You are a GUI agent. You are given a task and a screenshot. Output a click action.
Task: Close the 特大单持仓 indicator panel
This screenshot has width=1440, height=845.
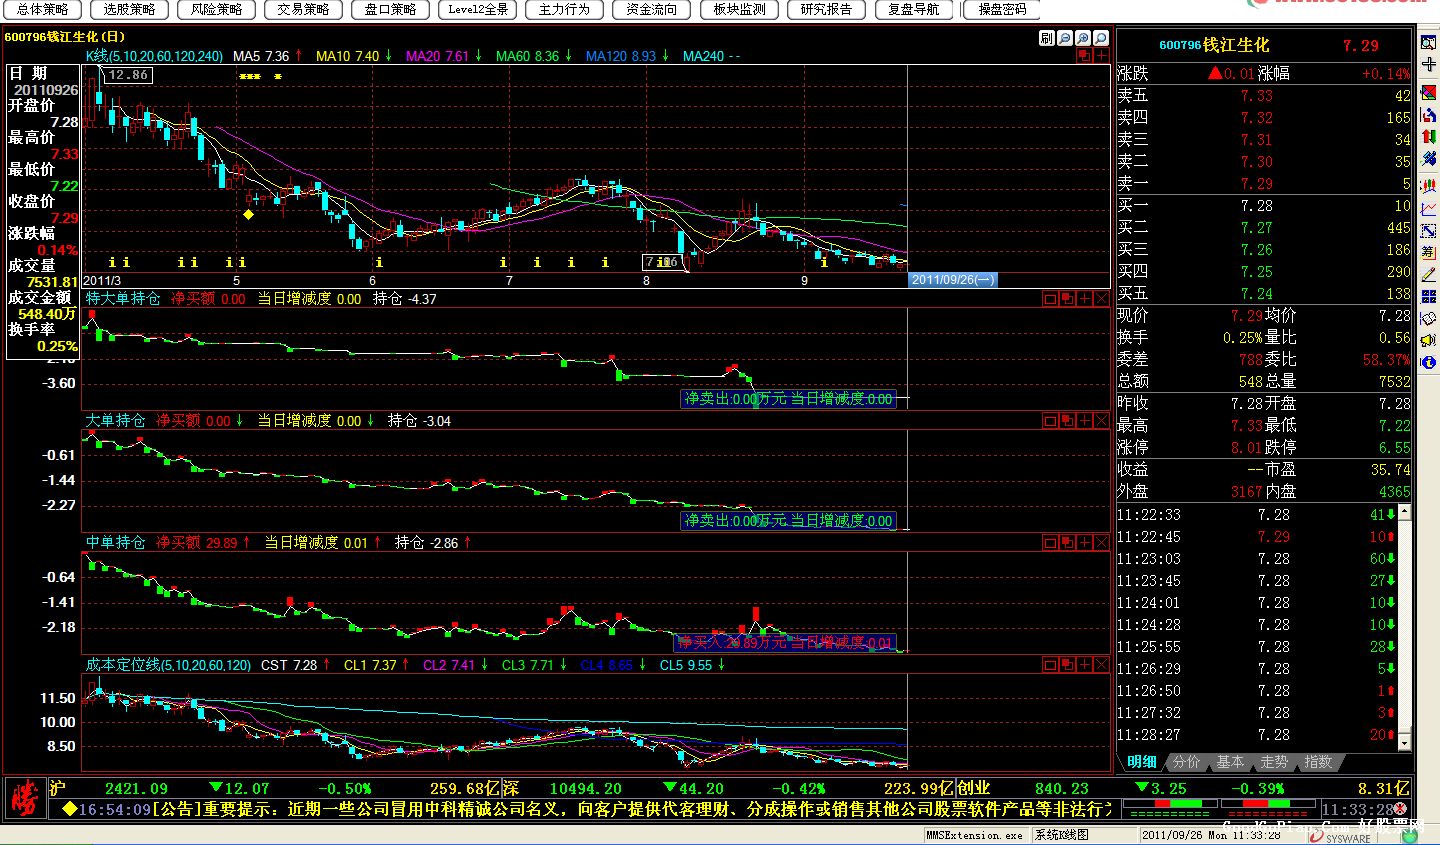1101,299
